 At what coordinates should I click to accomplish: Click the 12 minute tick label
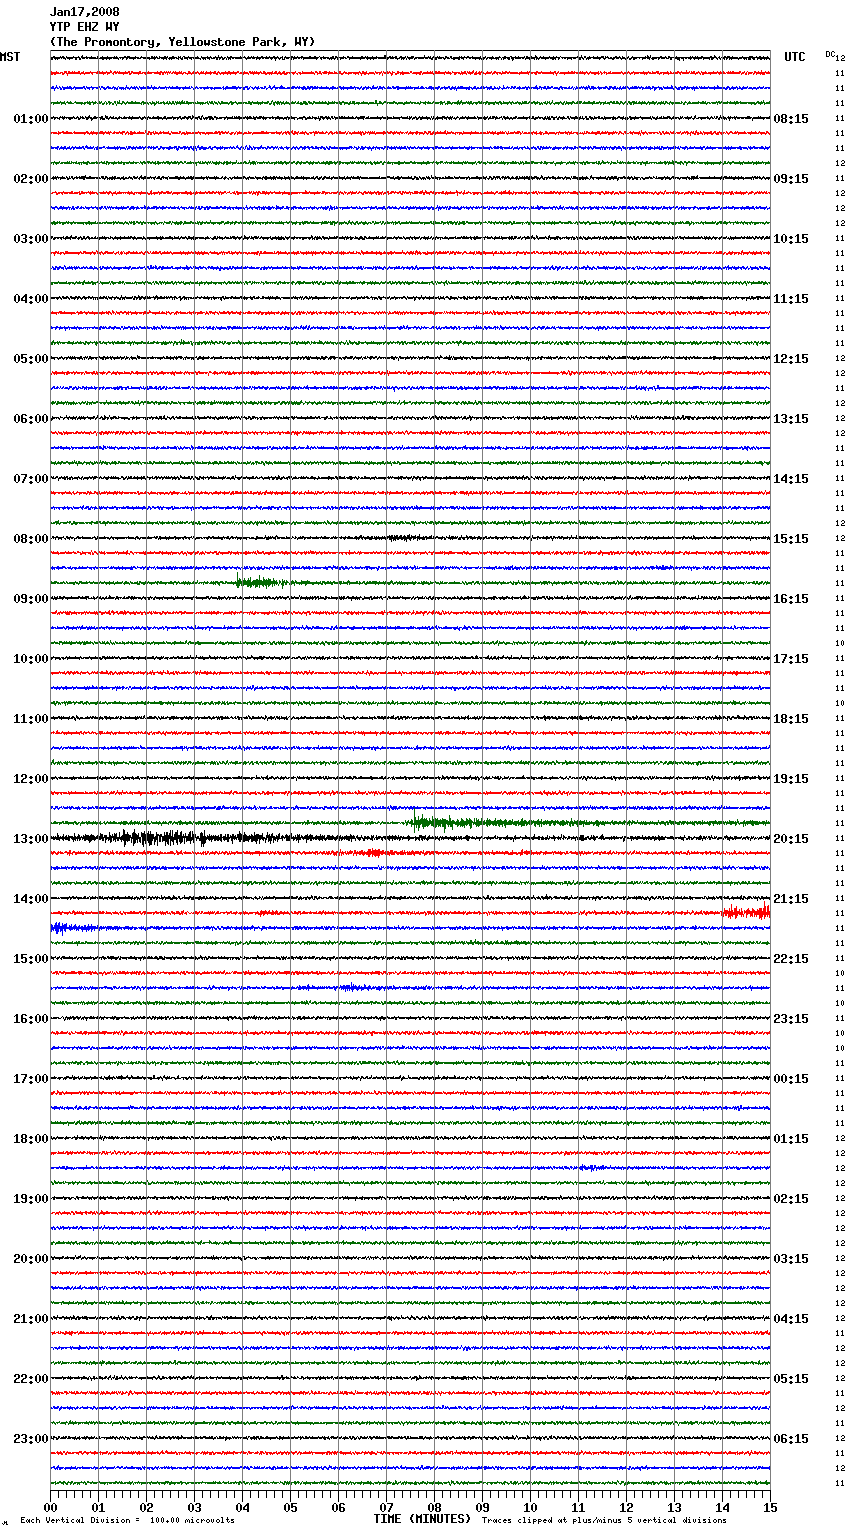pyautogui.click(x=627, y=1507)
